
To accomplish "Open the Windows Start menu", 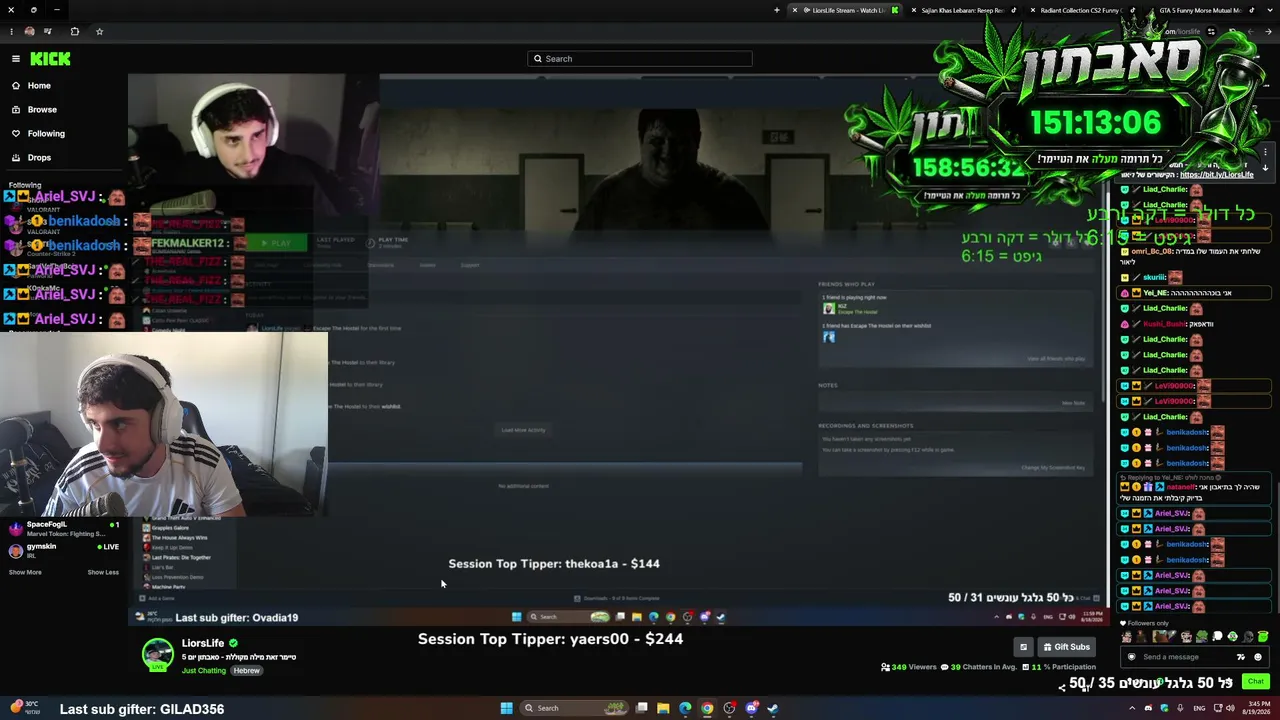I will click(x=506, y=708).
